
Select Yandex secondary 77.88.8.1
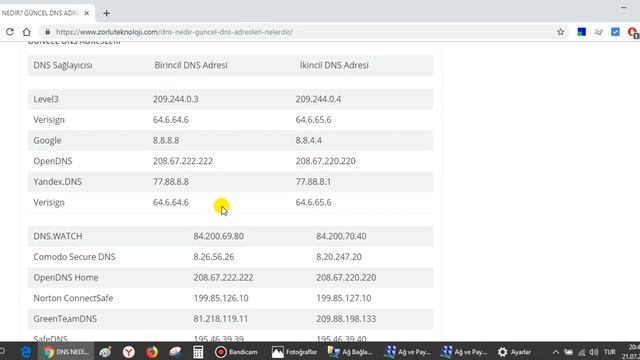313,182
